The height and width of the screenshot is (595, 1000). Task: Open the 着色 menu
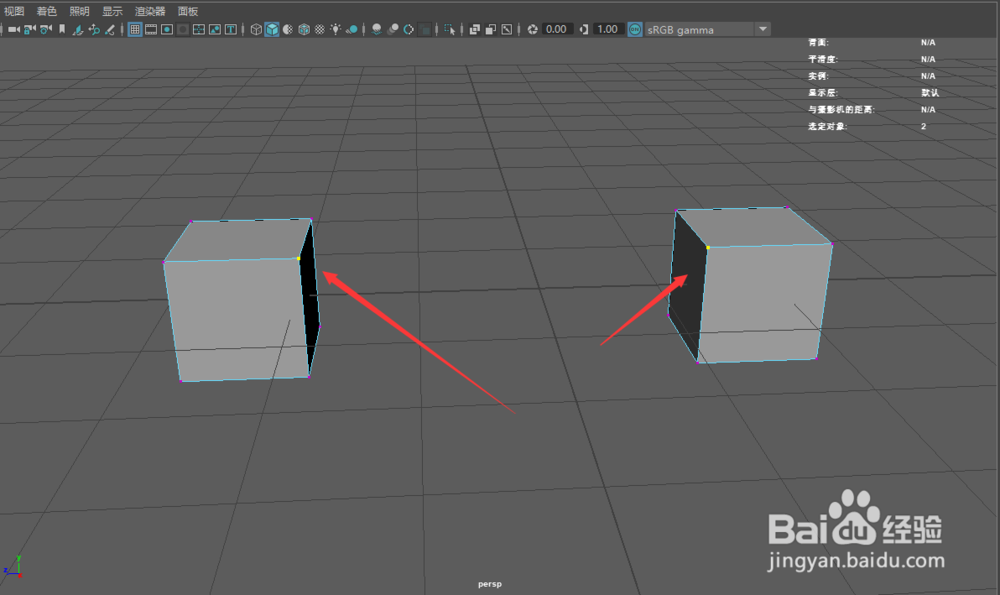47,11
